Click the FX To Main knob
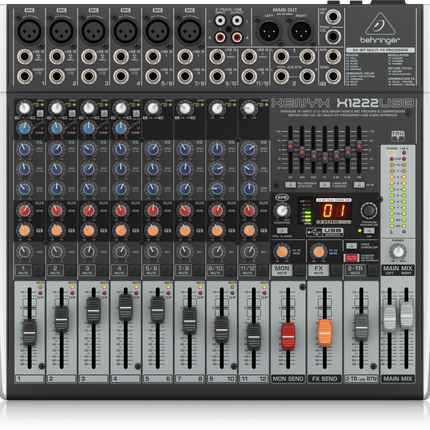 tap(318, 252)
